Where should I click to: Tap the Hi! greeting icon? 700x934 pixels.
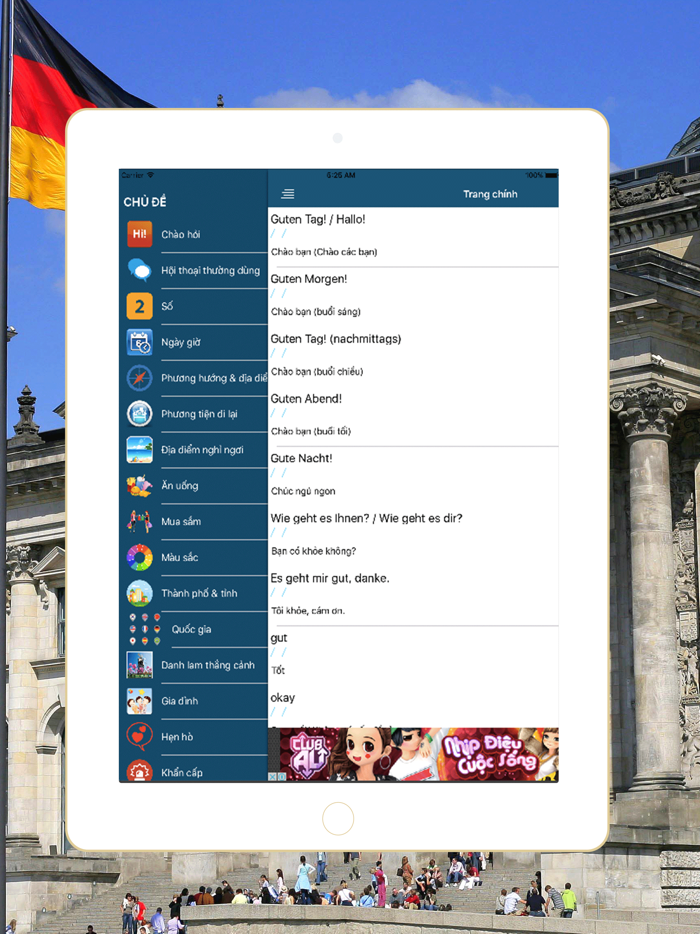[139, 234]
